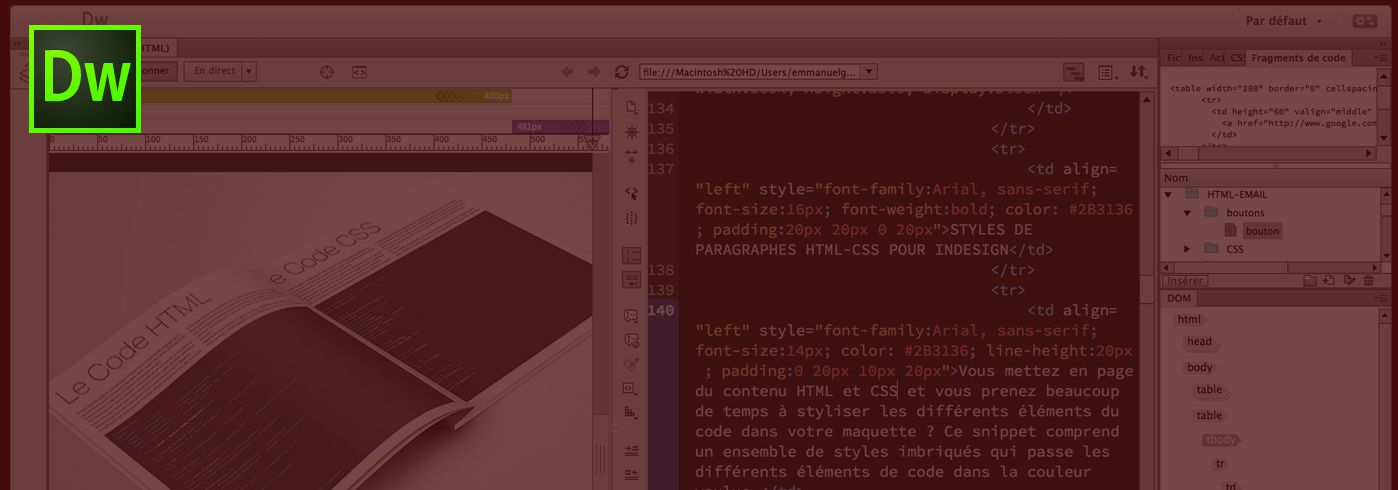Open the file URL address dropdown arrow
The image size is (1398, 490).
869,72
